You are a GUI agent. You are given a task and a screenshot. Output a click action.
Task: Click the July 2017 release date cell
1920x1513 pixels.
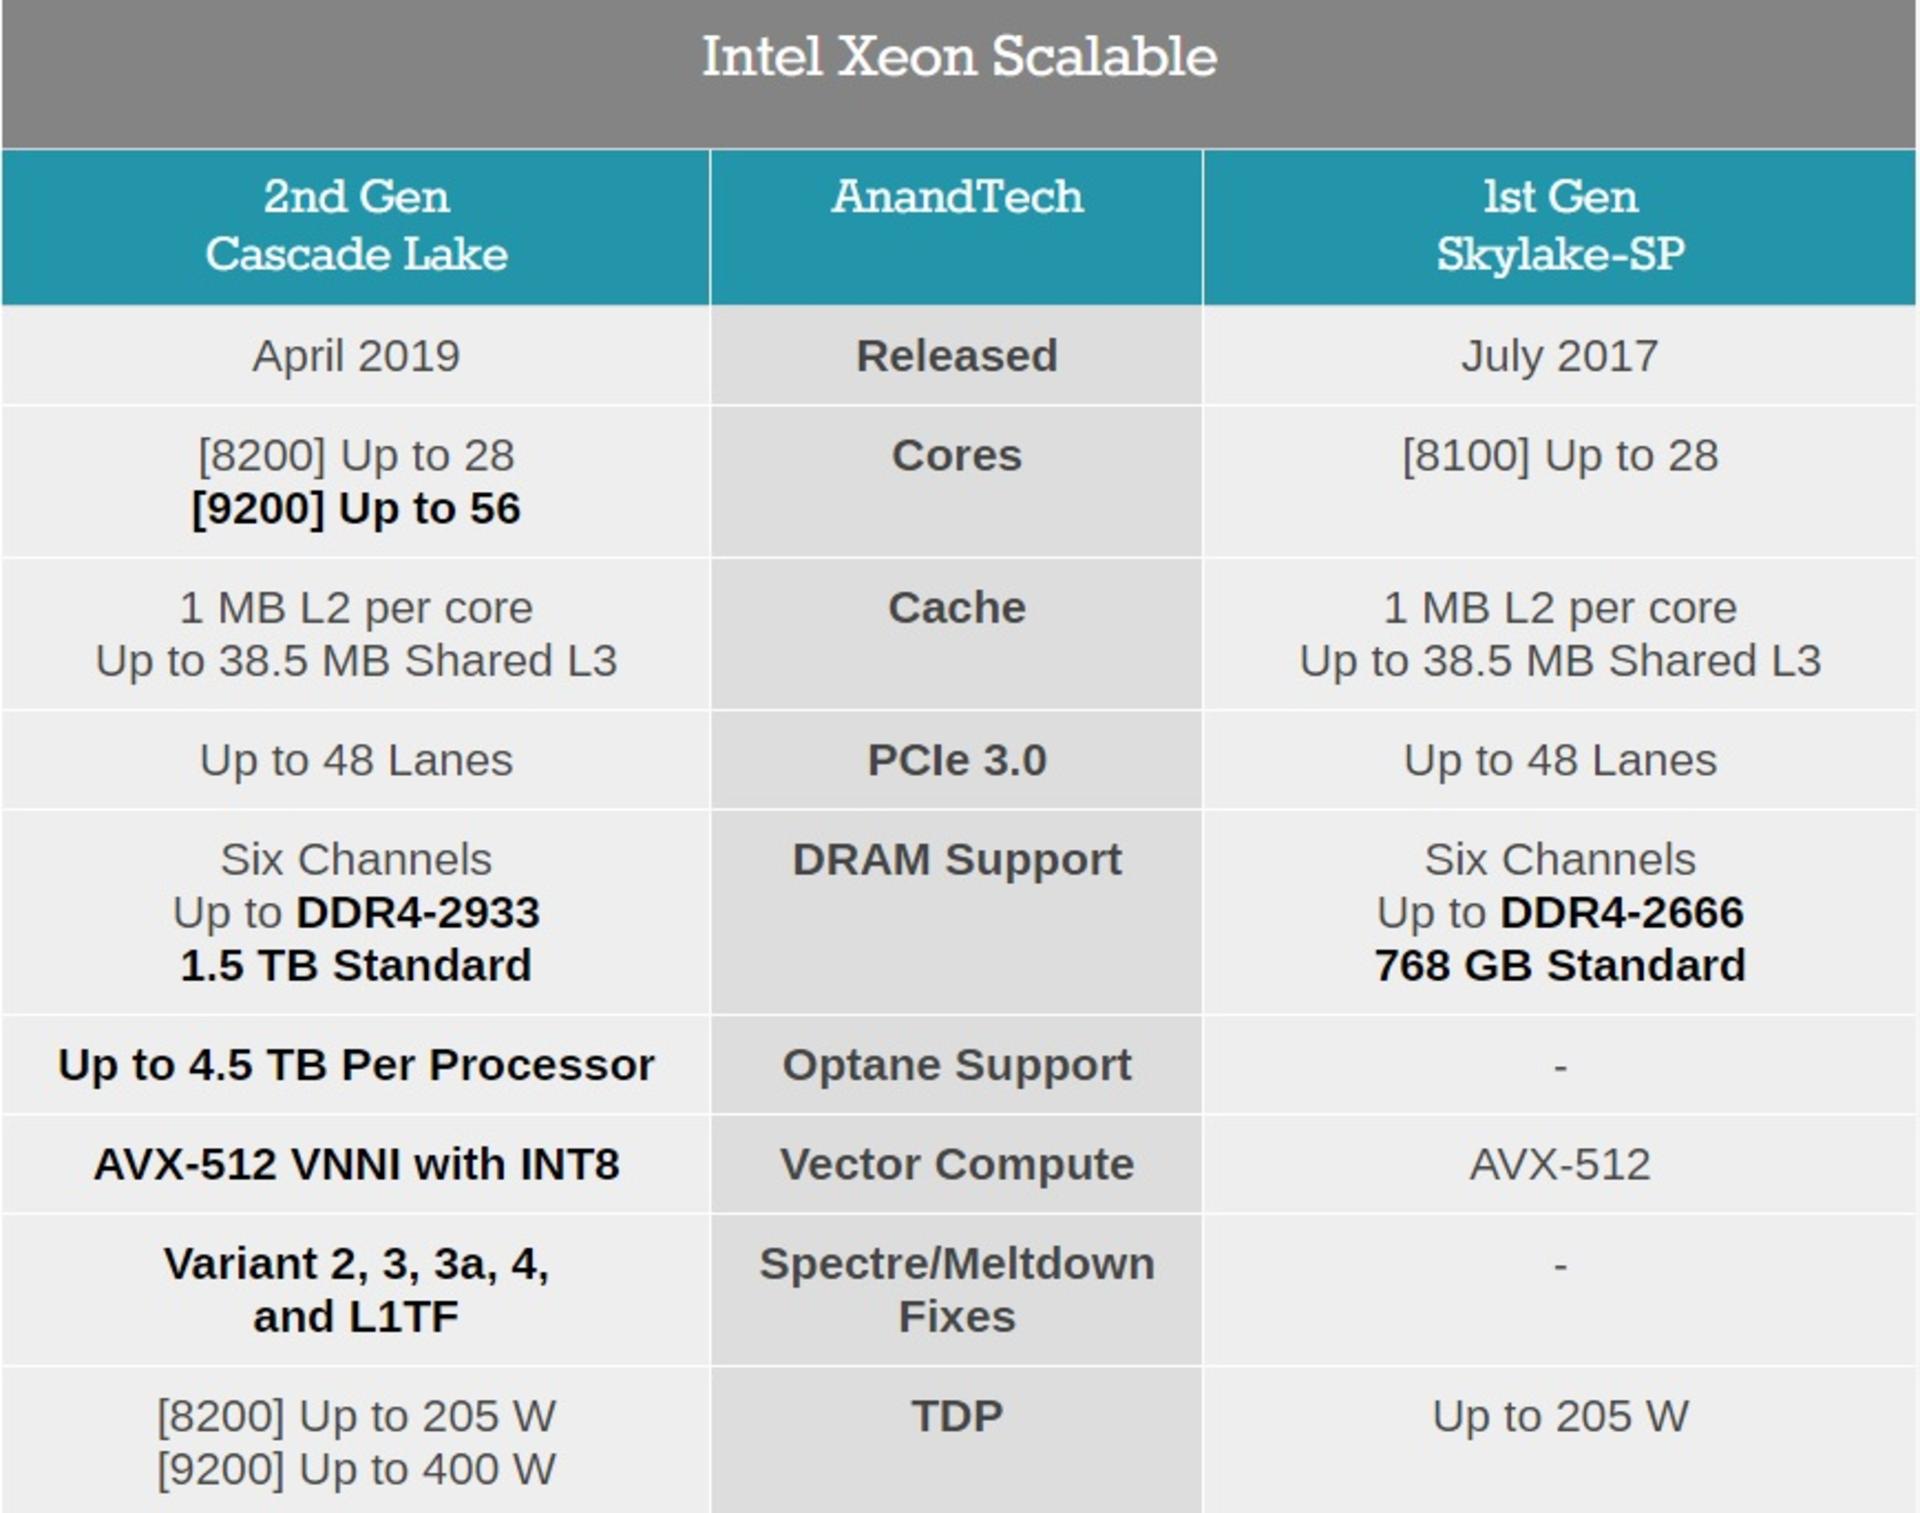coord(1560,356)
